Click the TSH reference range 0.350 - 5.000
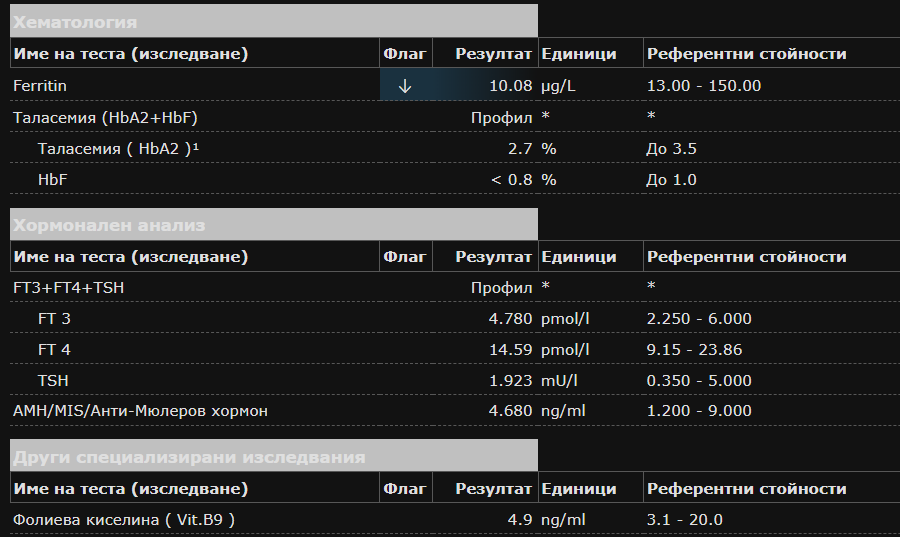 [699, 381]
